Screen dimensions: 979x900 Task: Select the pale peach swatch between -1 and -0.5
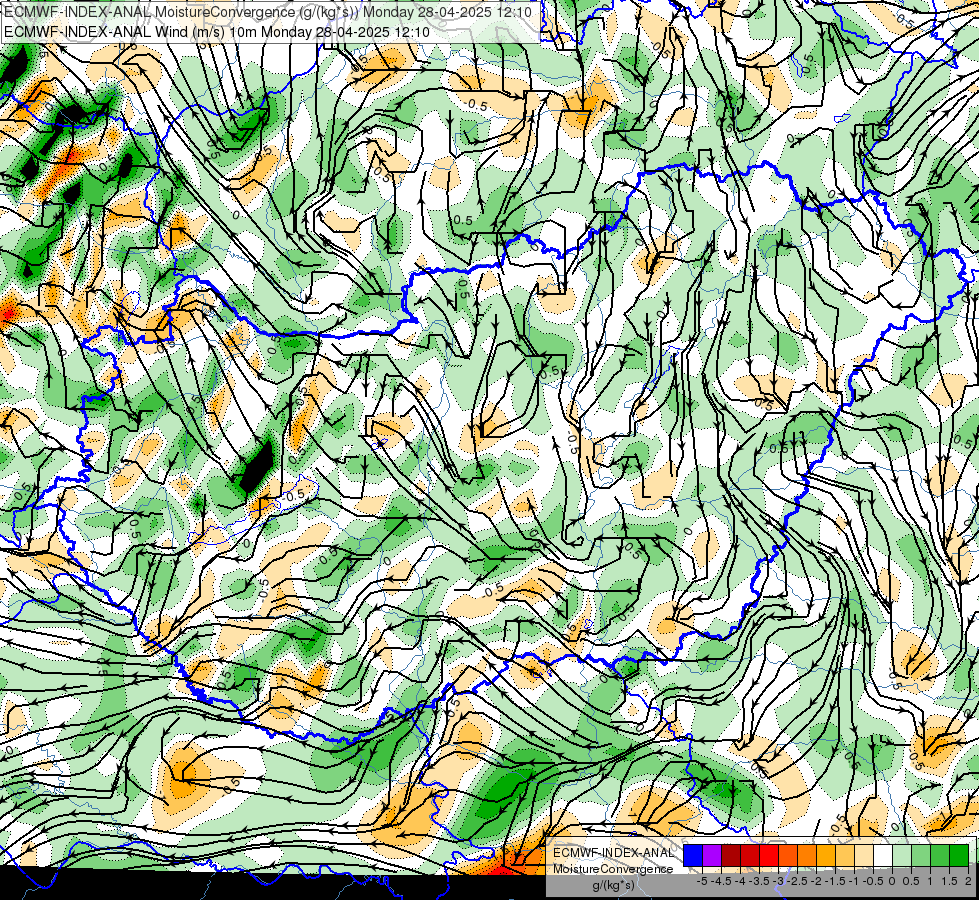pyautogui.click(x=863, y=856)
